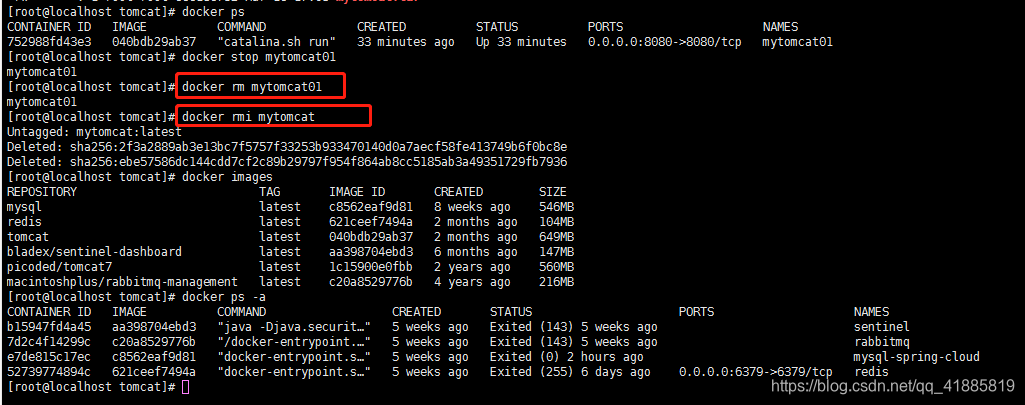The image size is (1025, 405).
Task: Click the "catalina.sh run" command
Action: (277, 42)
